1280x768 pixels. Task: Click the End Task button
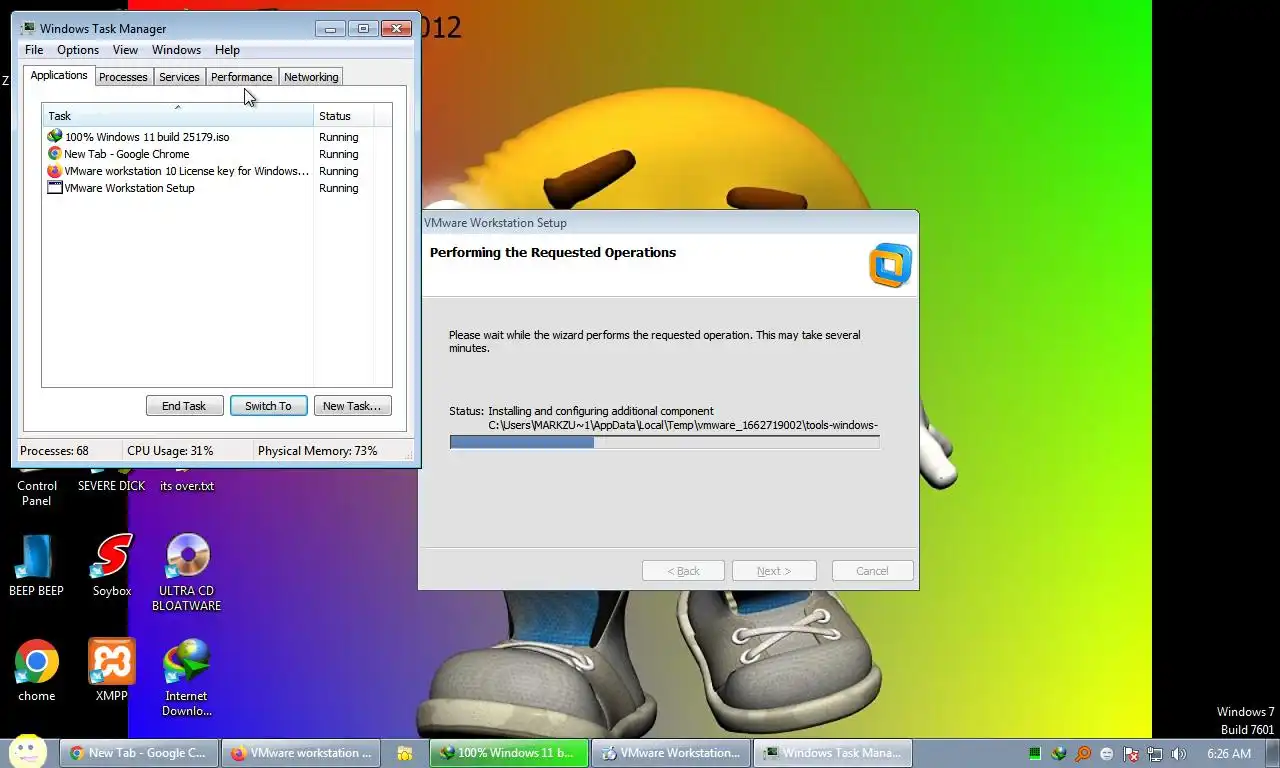[x=184, y=406]
